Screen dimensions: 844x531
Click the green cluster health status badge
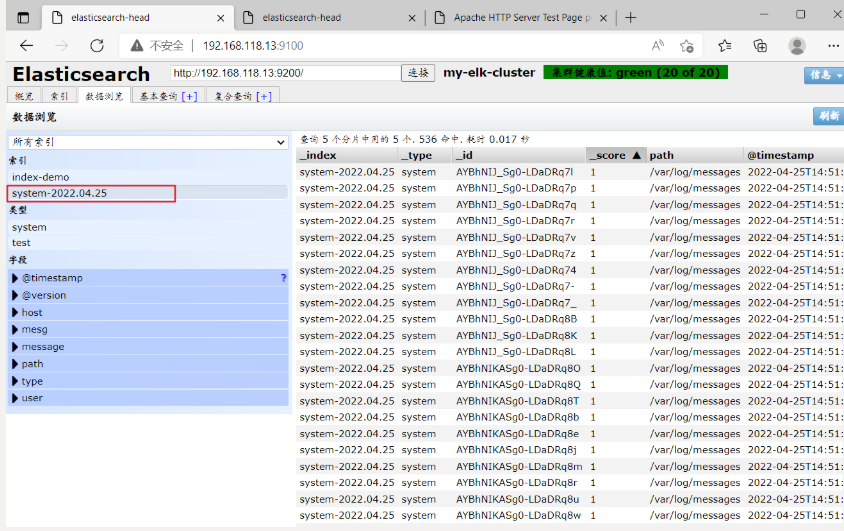point(636,72)
